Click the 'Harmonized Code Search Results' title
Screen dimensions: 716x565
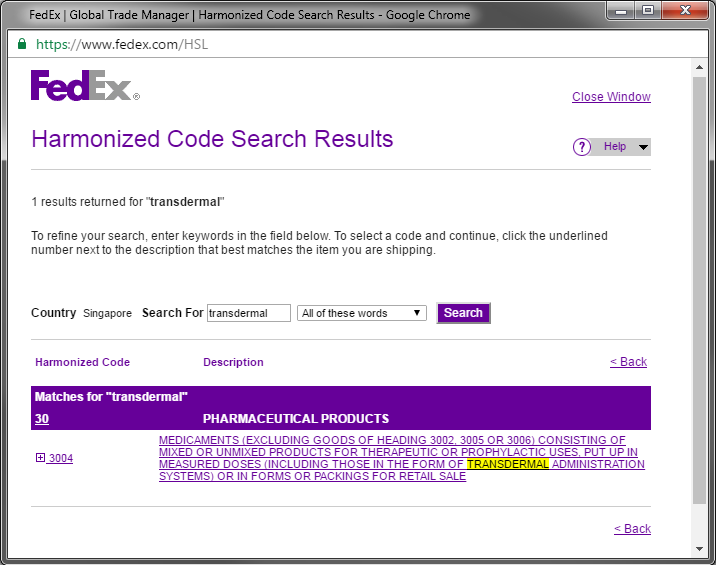click(212, 139)
